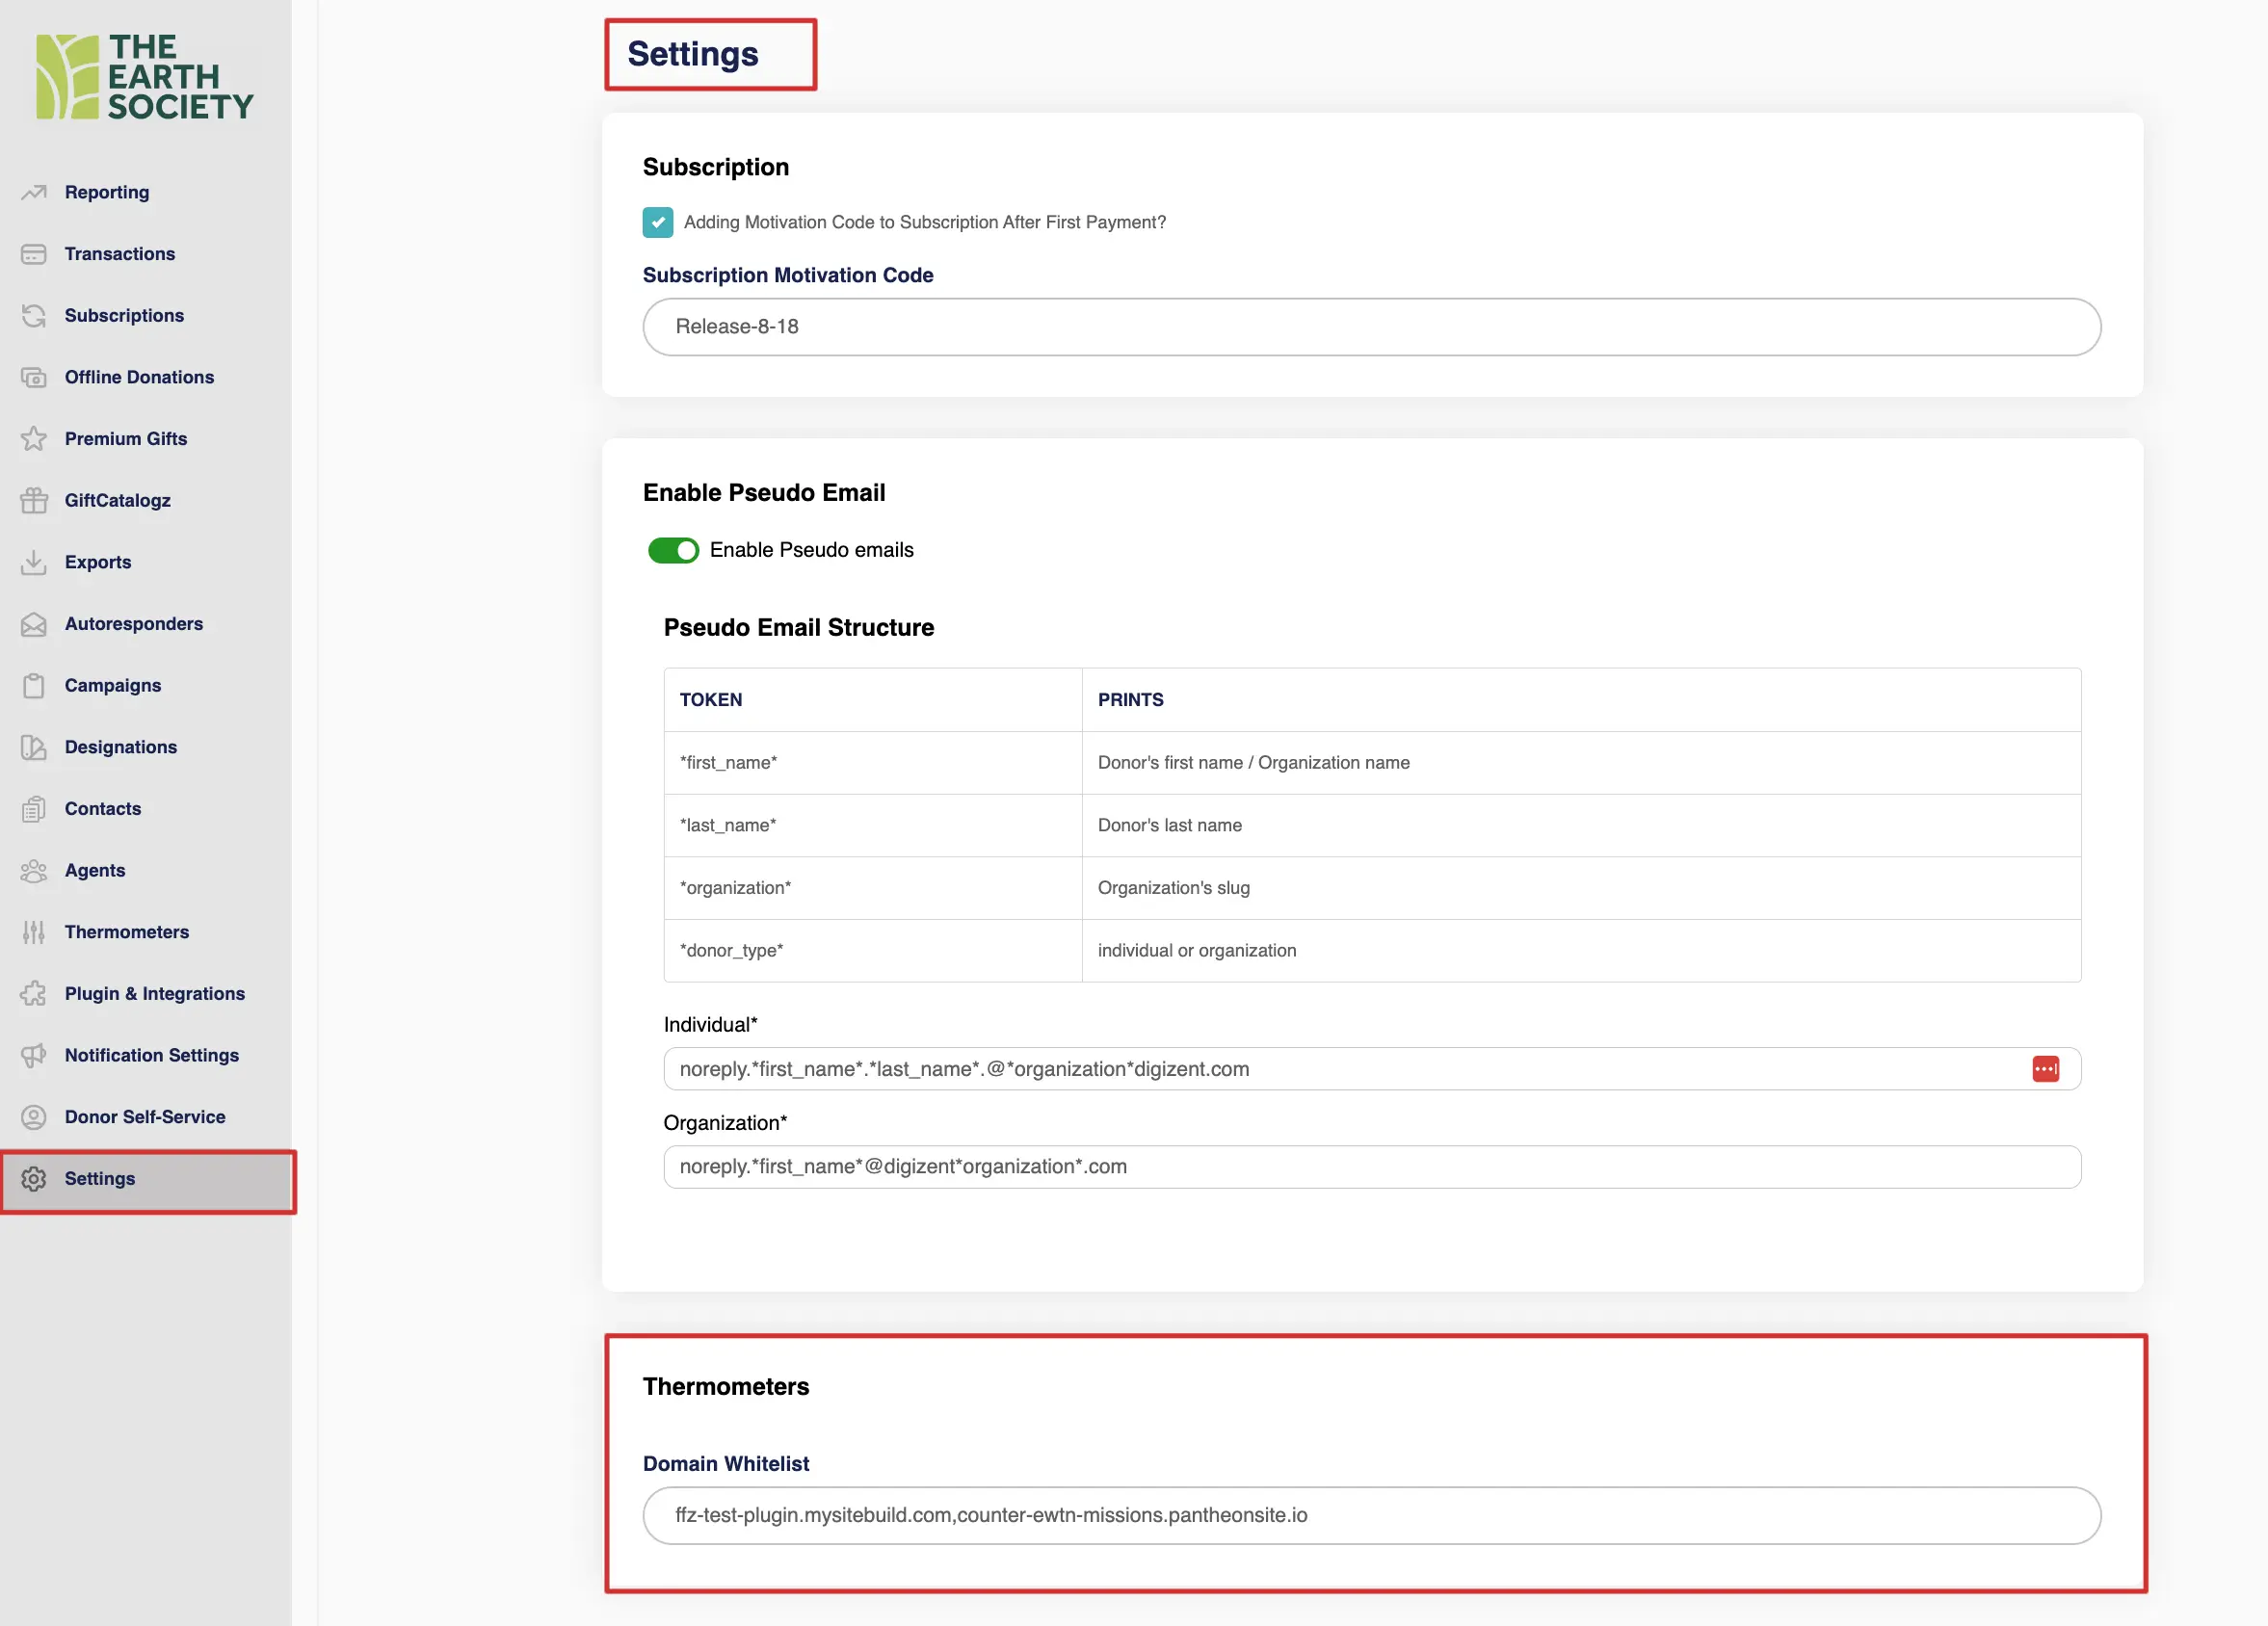Click the Settings gear icon in sidebar
This screenshot has height=1626, width=2268.
34,1179
